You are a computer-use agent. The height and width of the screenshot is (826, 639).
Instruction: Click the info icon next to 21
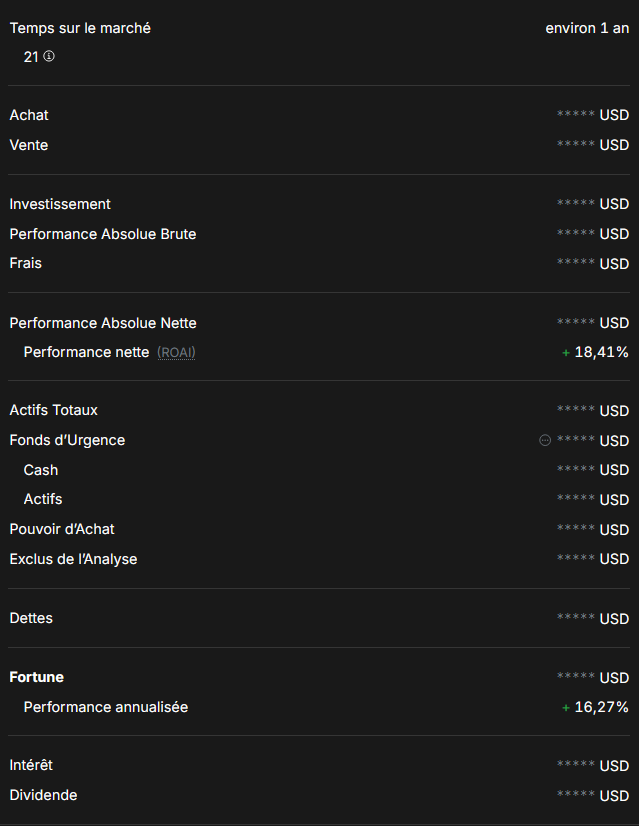49,57
